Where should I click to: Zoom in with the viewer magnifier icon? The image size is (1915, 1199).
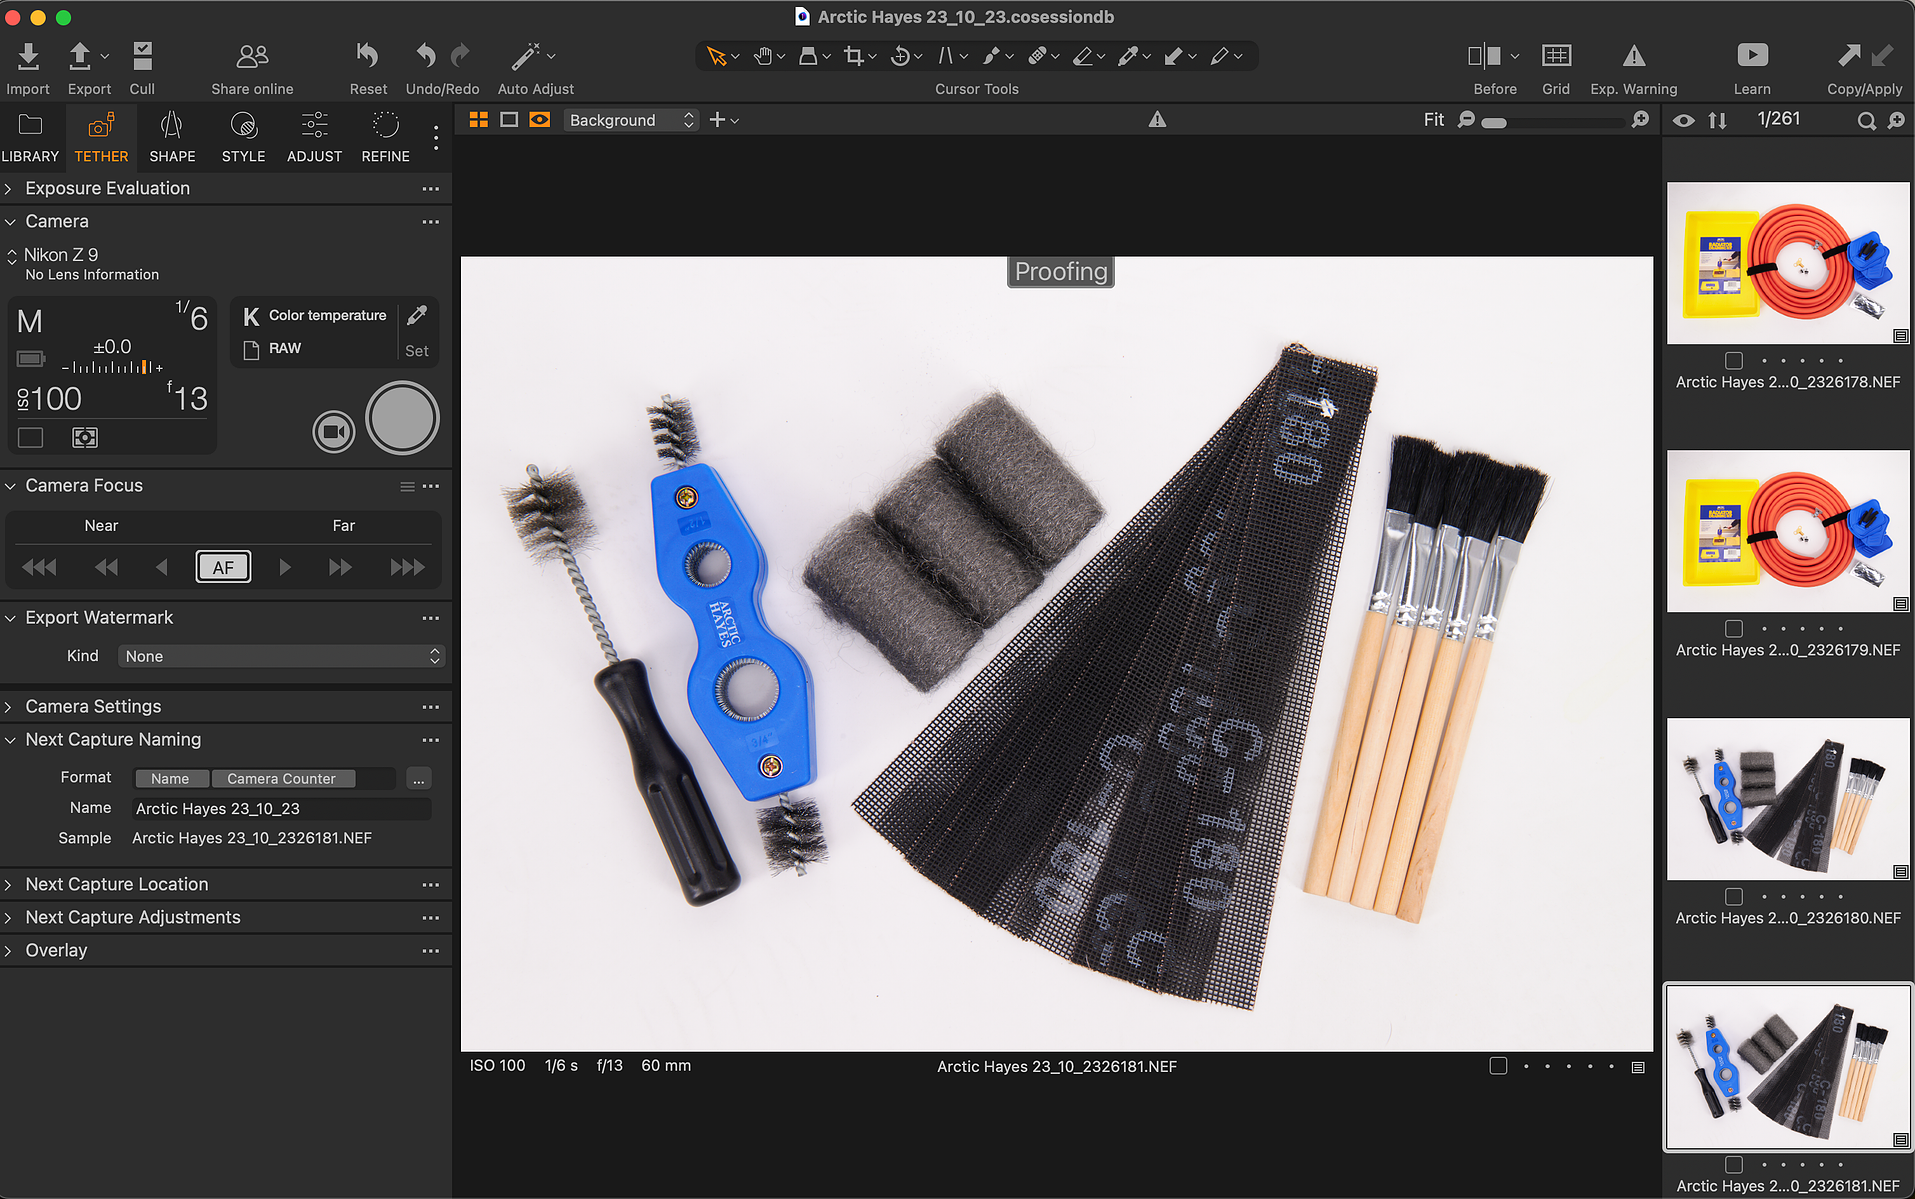coord(1640,120)
